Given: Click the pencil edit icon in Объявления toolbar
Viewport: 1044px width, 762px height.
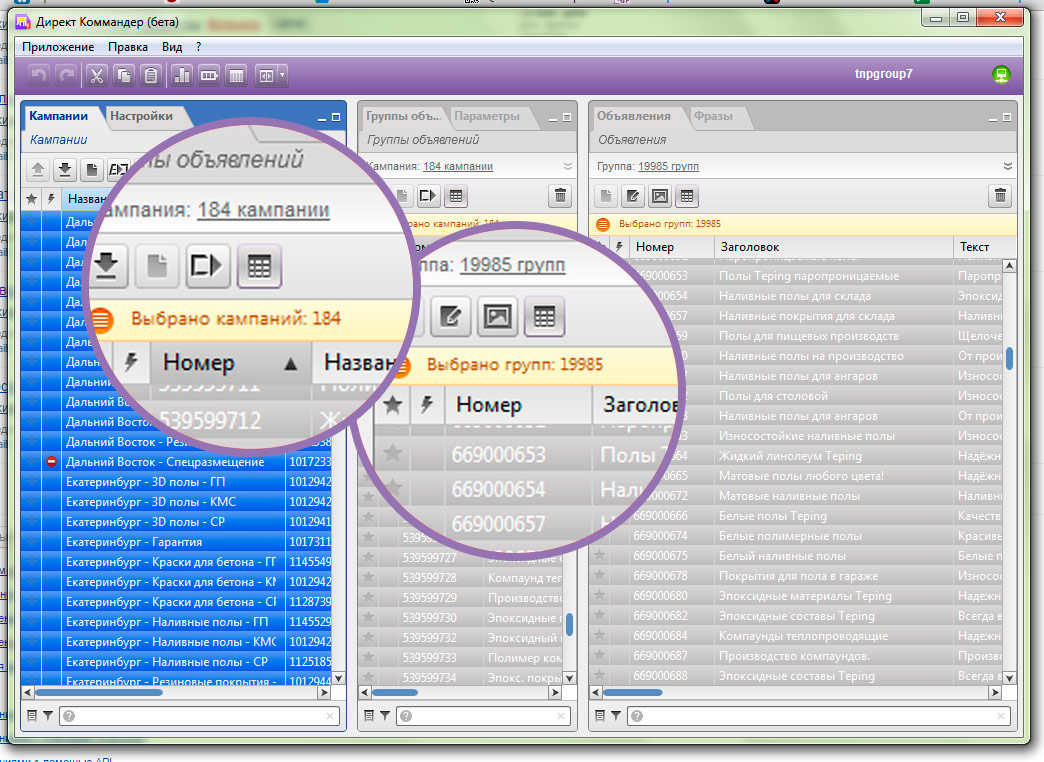Looking at the screenshot, I should pos(633,196).
